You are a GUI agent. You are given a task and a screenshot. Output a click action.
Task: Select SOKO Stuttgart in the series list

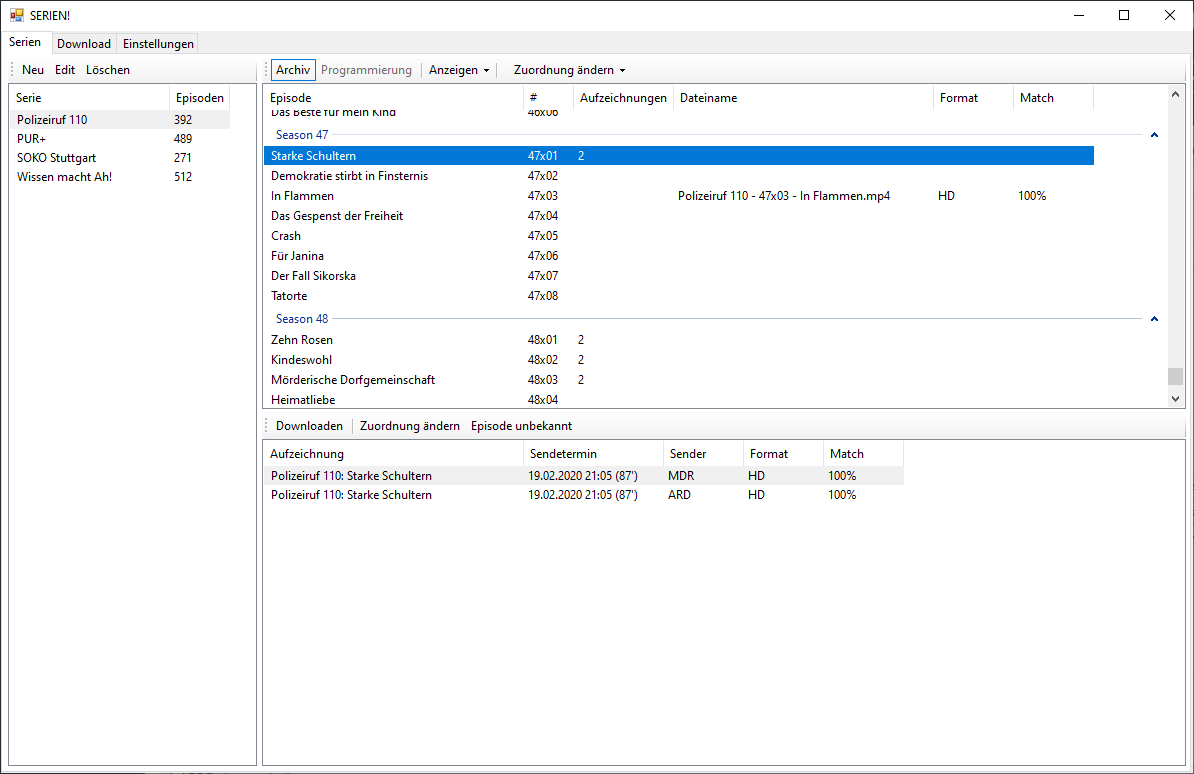click(56, 158)
